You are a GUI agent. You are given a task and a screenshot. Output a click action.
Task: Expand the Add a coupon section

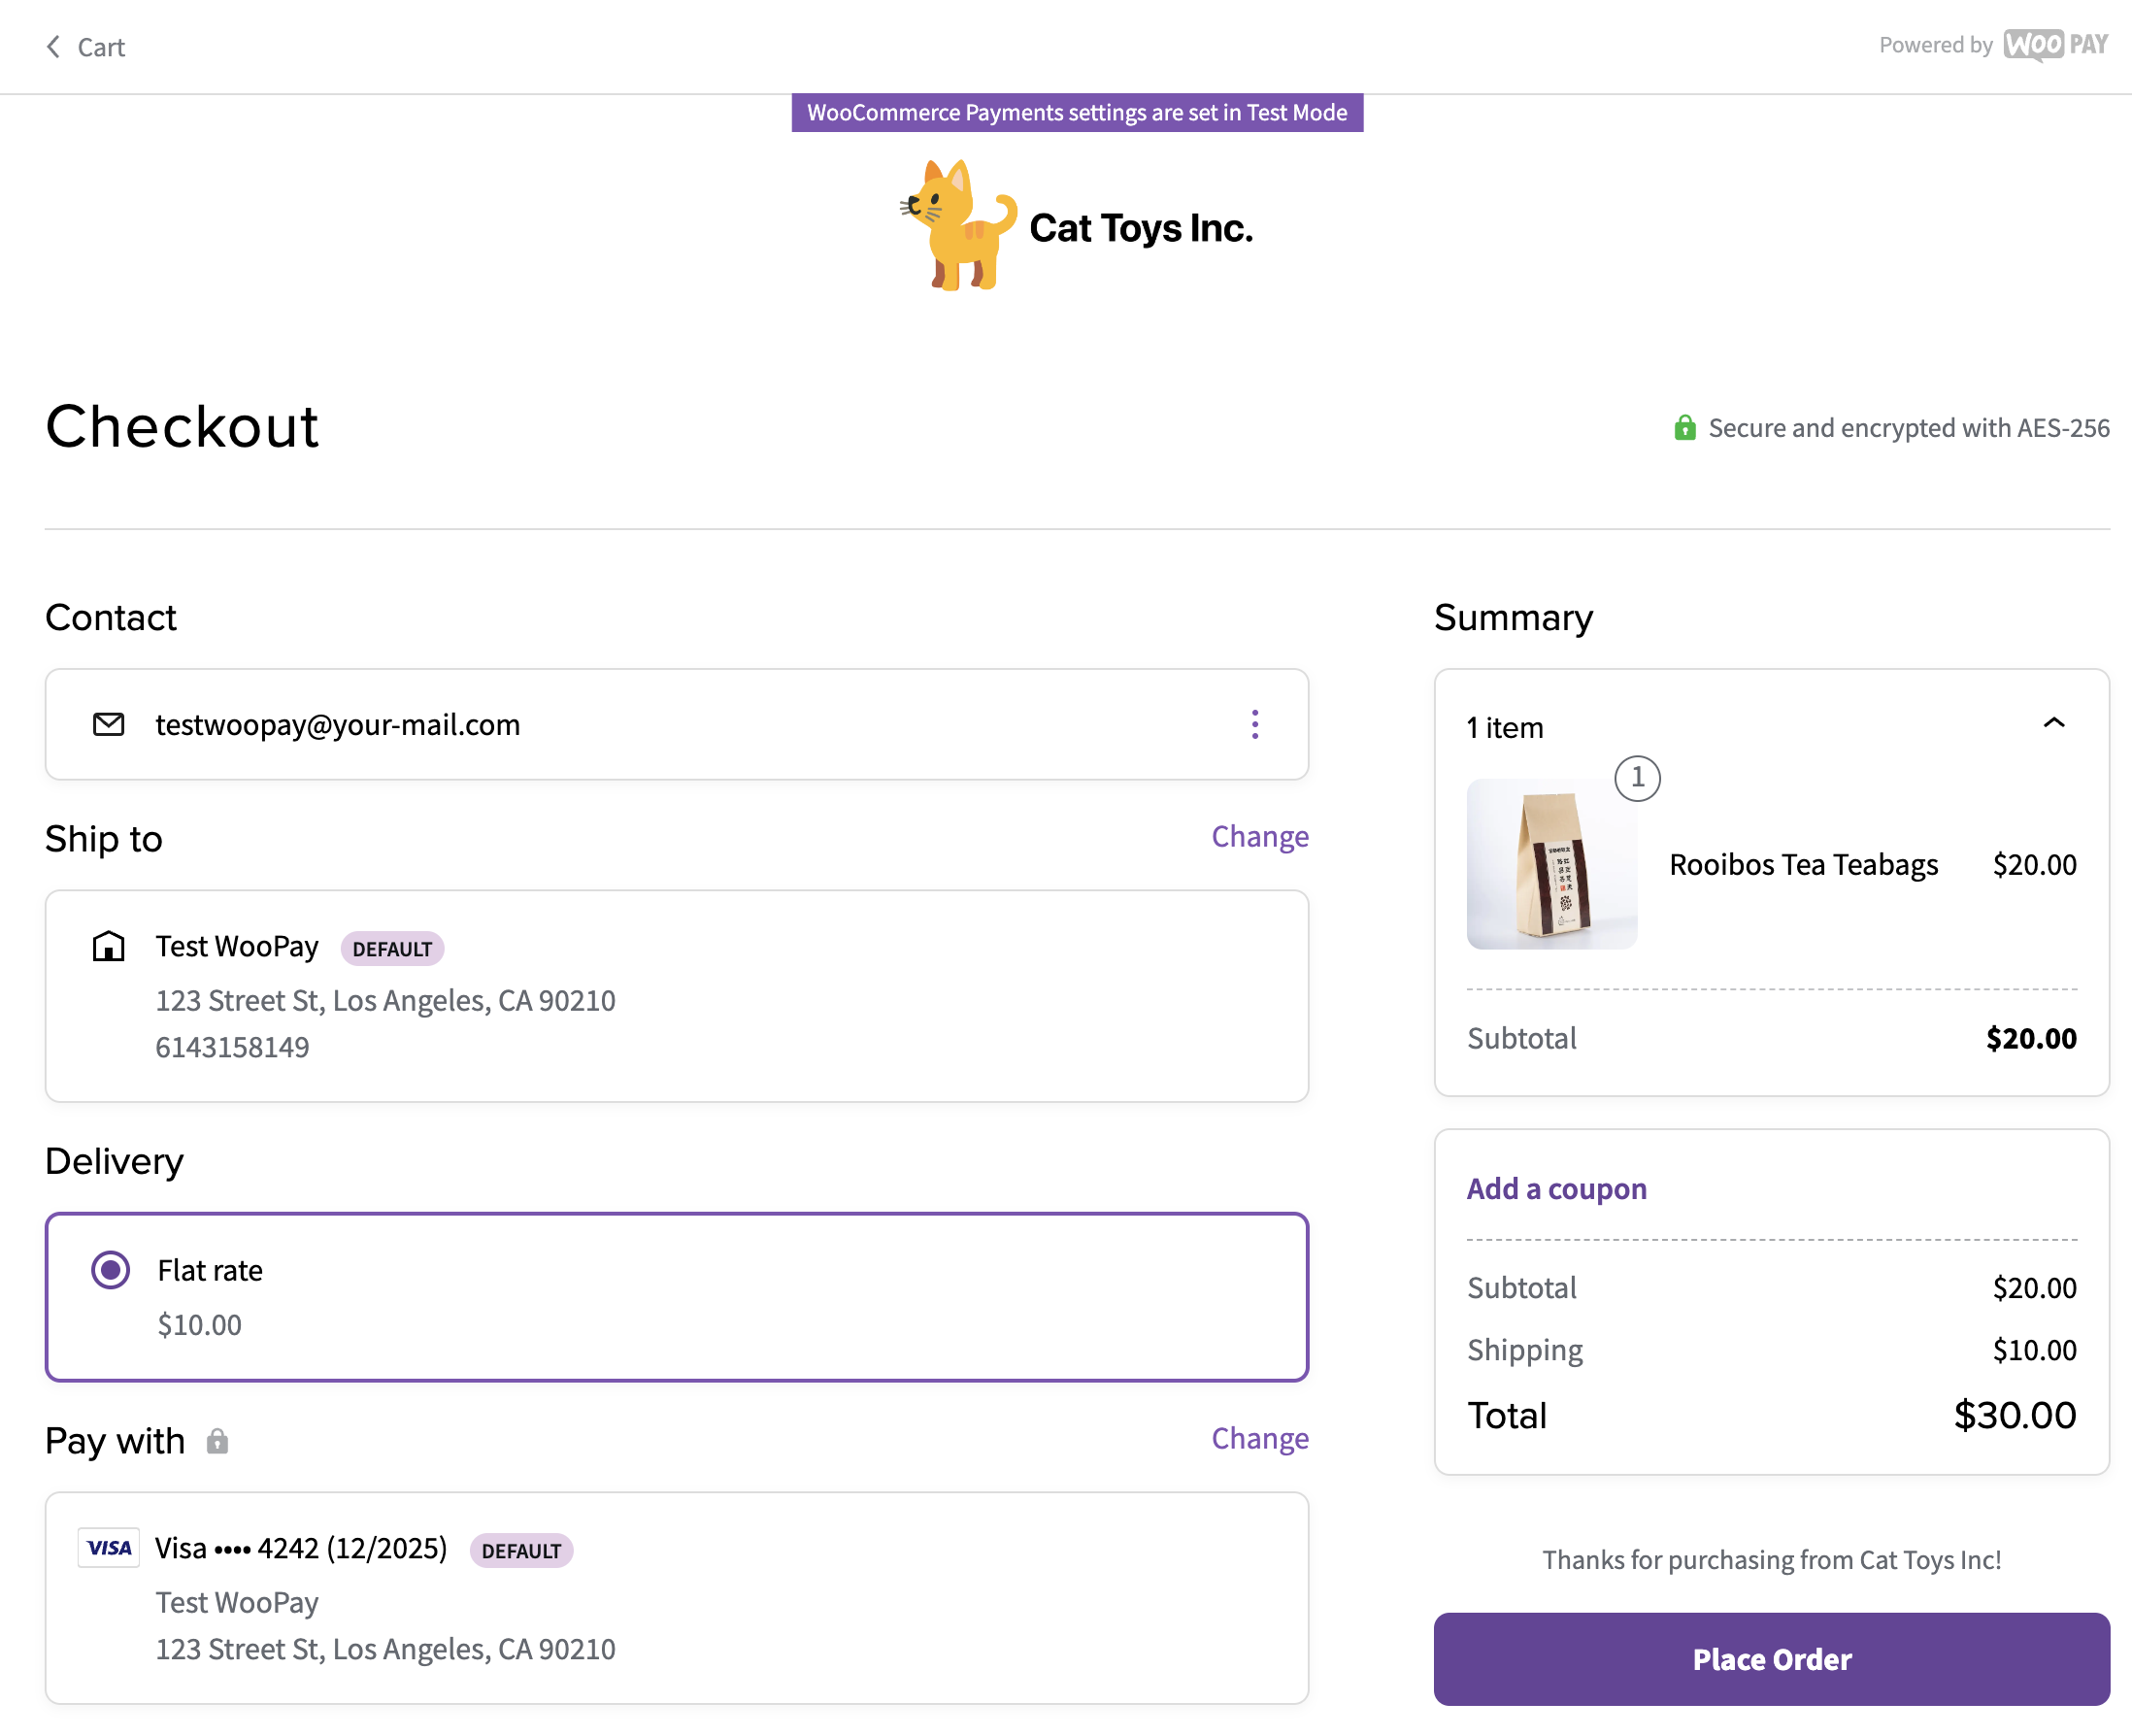coord(1556,1188)
